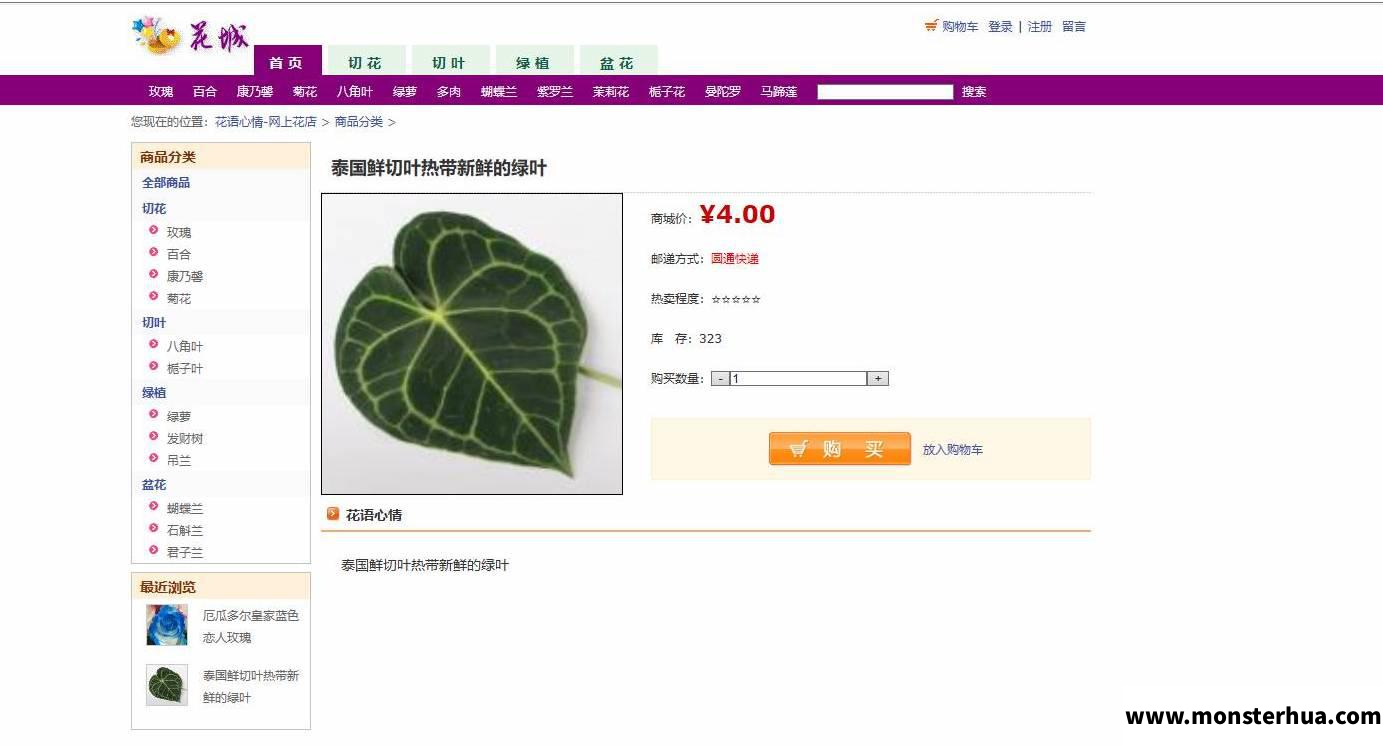Click the blue rose thumbnail in 最近浏览

click(167, 625)
